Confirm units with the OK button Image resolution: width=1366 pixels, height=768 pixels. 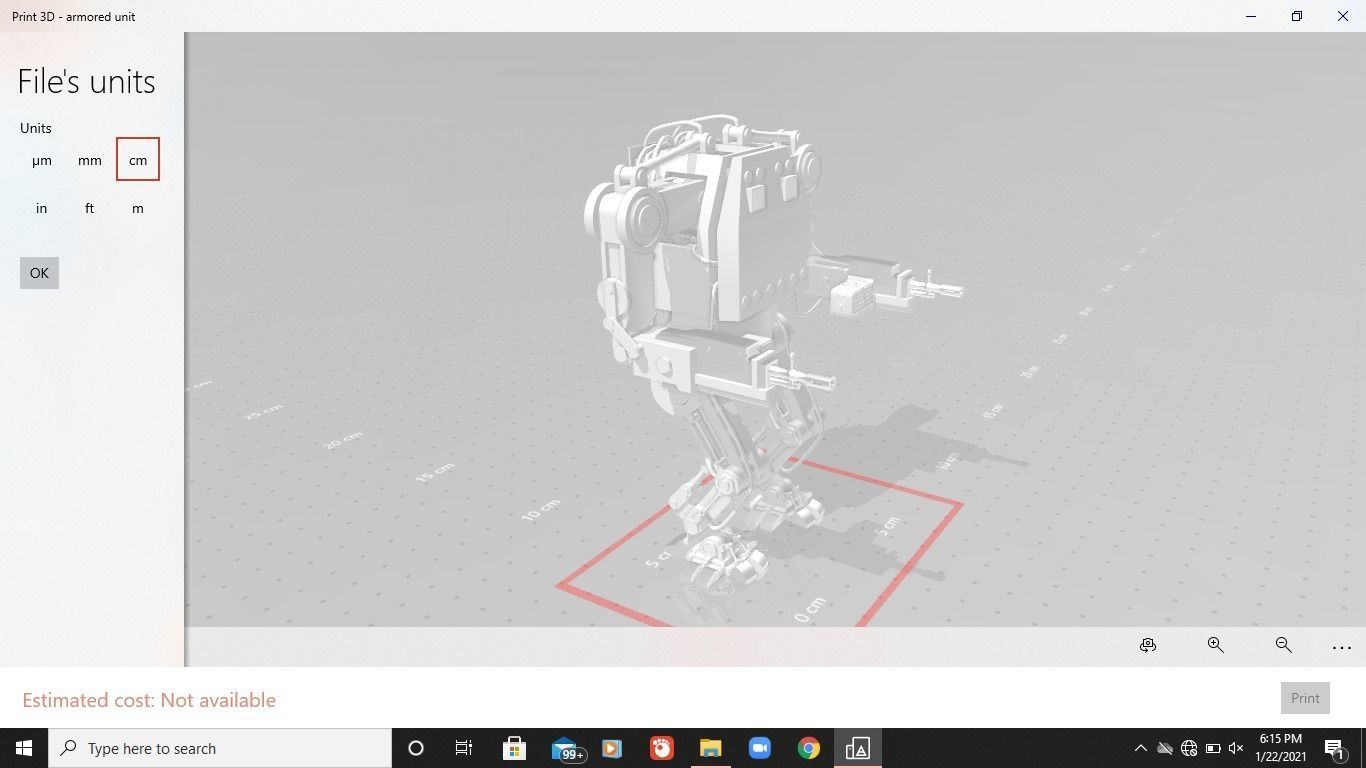pyautogui.click(x=39, y=273)
